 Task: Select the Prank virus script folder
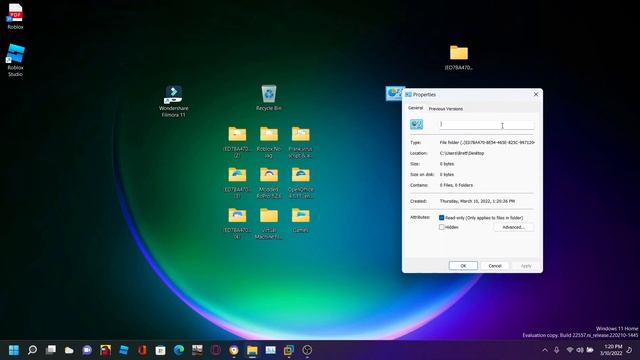(300, 142)
